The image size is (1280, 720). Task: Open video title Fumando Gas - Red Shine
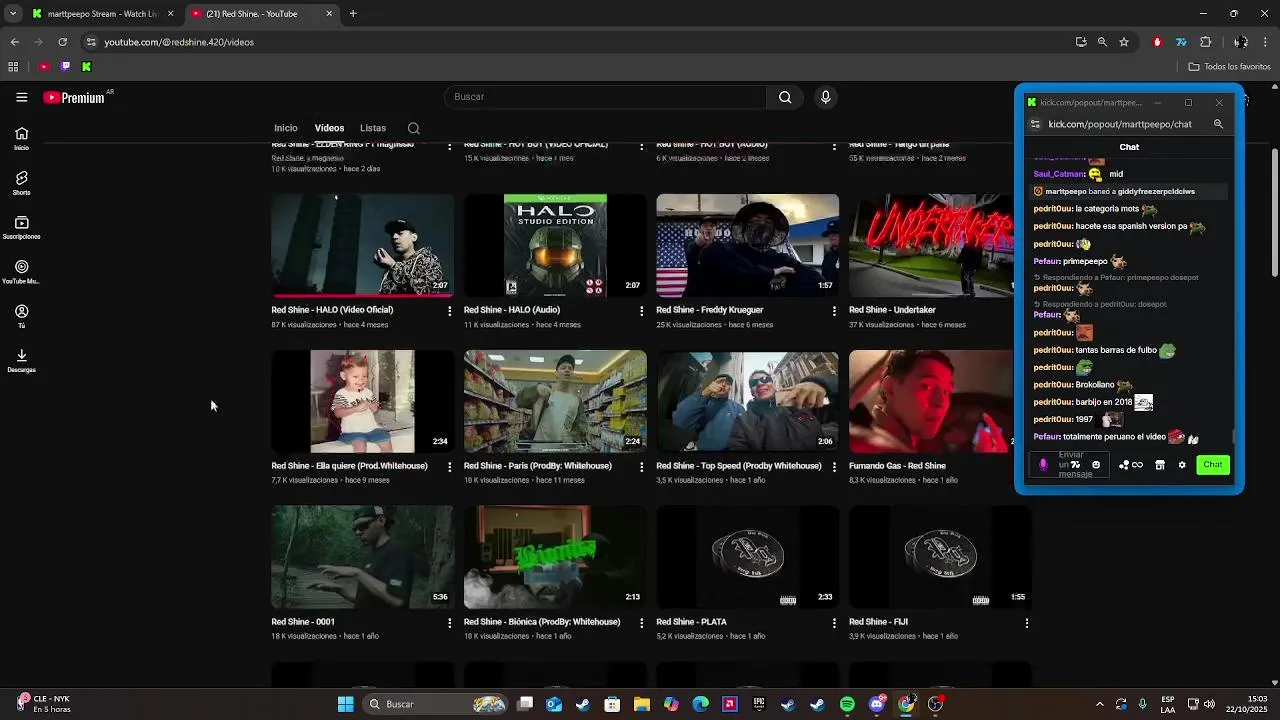coord(897,466)
